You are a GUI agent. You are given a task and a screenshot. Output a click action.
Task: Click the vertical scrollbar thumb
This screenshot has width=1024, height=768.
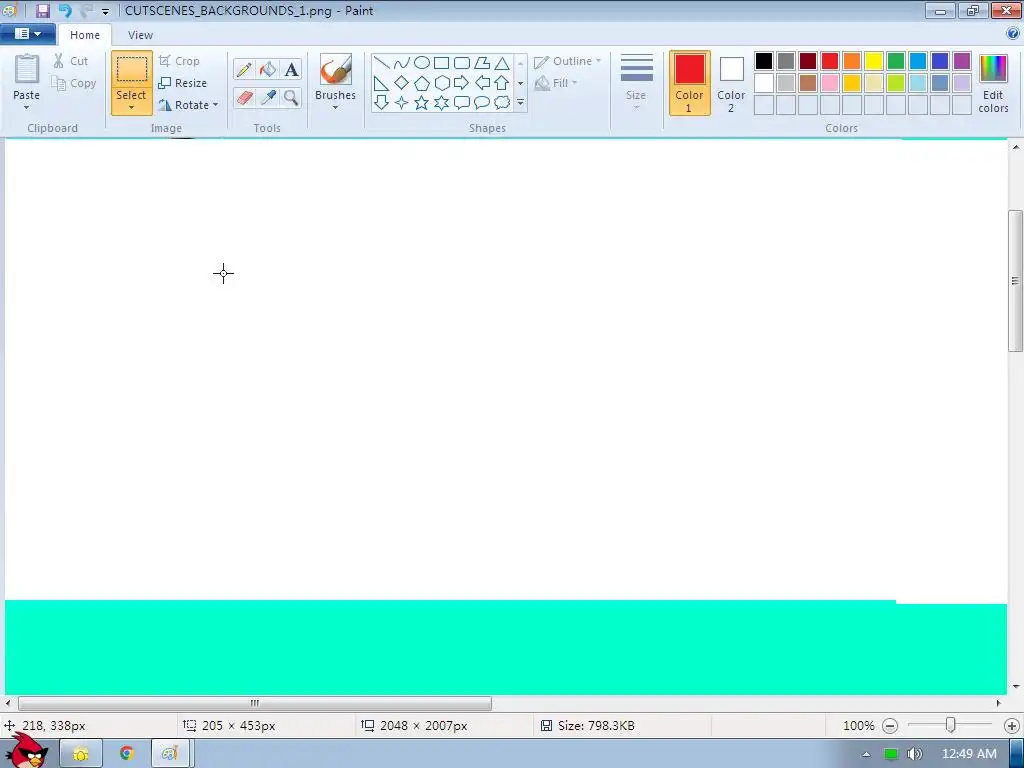1016,281
